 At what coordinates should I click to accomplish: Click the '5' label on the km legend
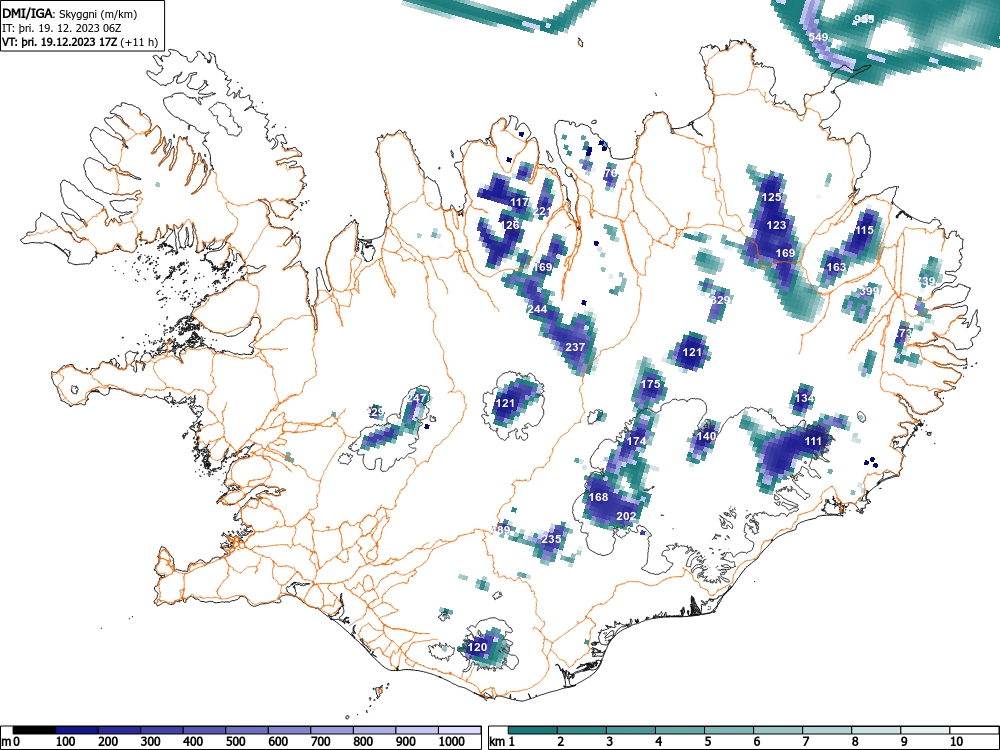[x=708, y=742]
